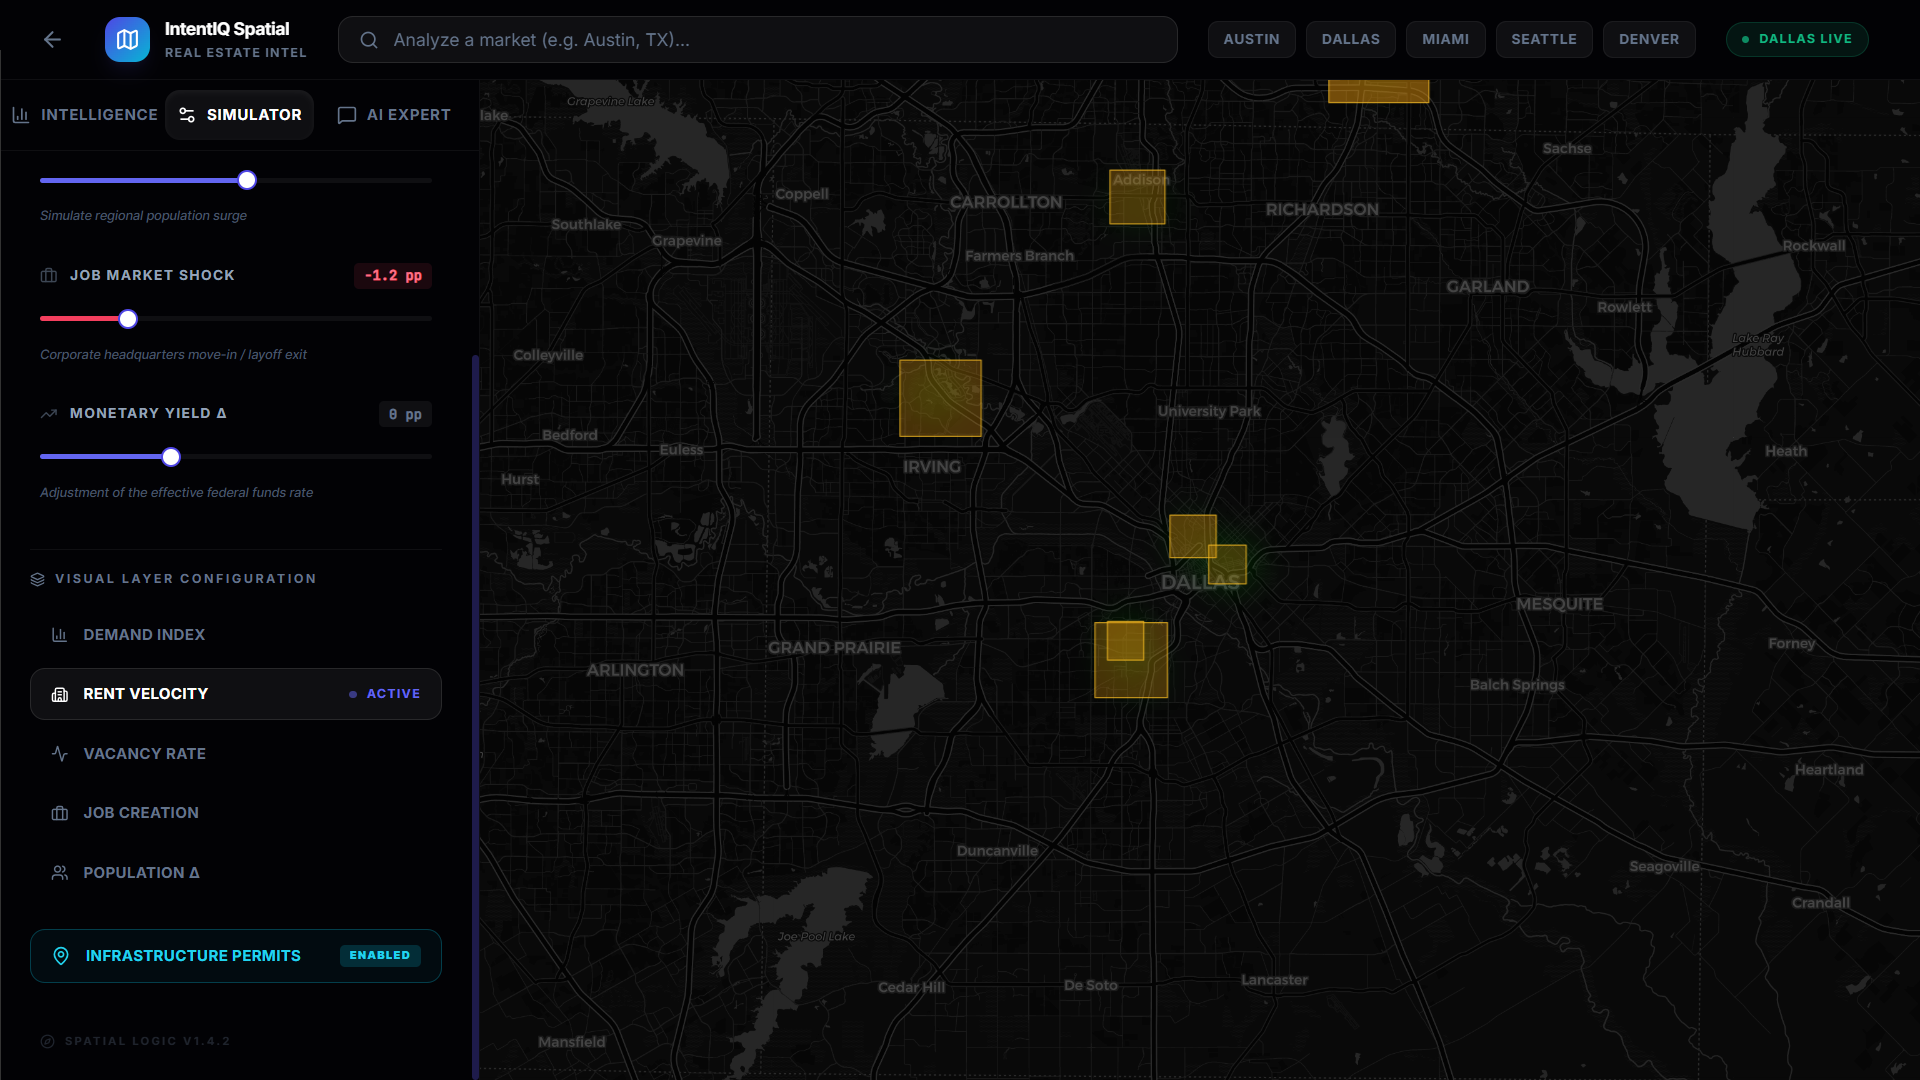Select the Demand Index layer
Image resolution: width=1920 pixels, height=1080 pixels.
[x=144, y=635]
